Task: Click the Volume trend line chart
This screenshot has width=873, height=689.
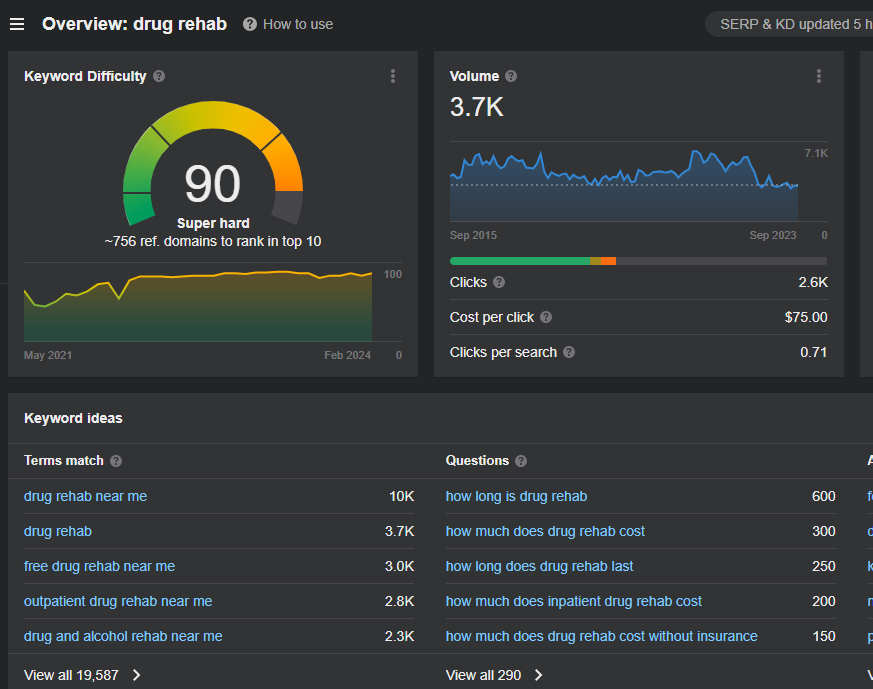Action: click(x=624, y=185)
